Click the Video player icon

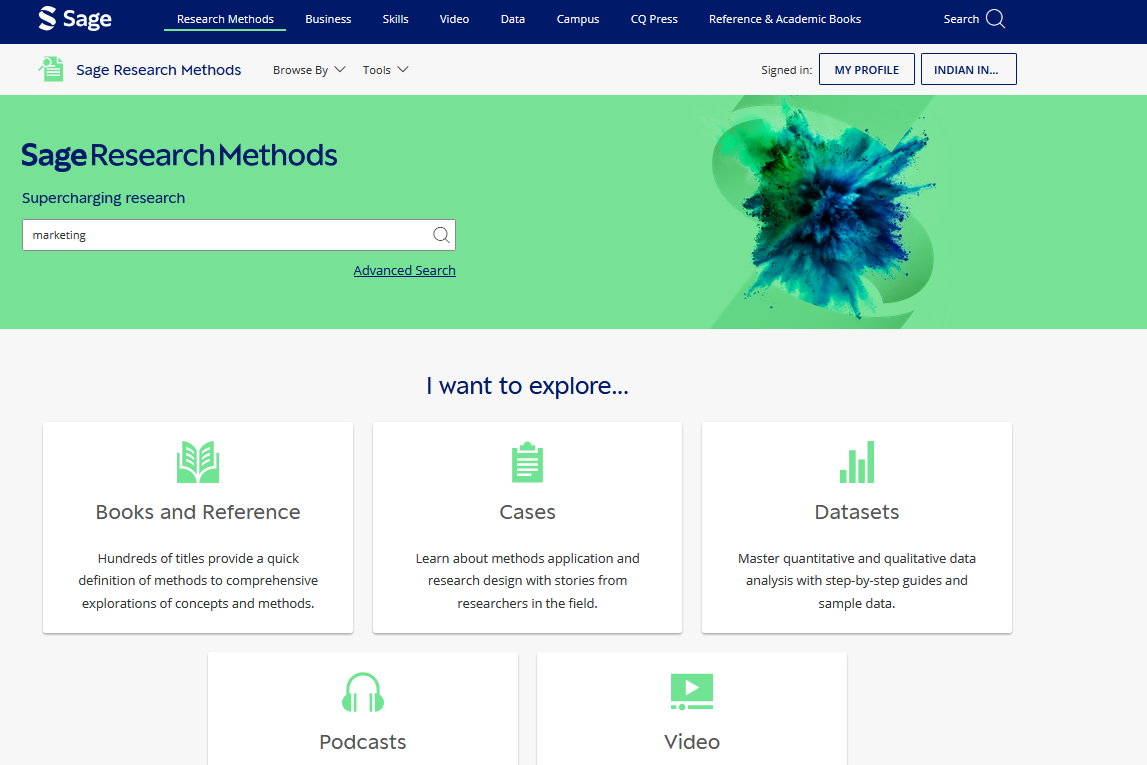point(692,692)
